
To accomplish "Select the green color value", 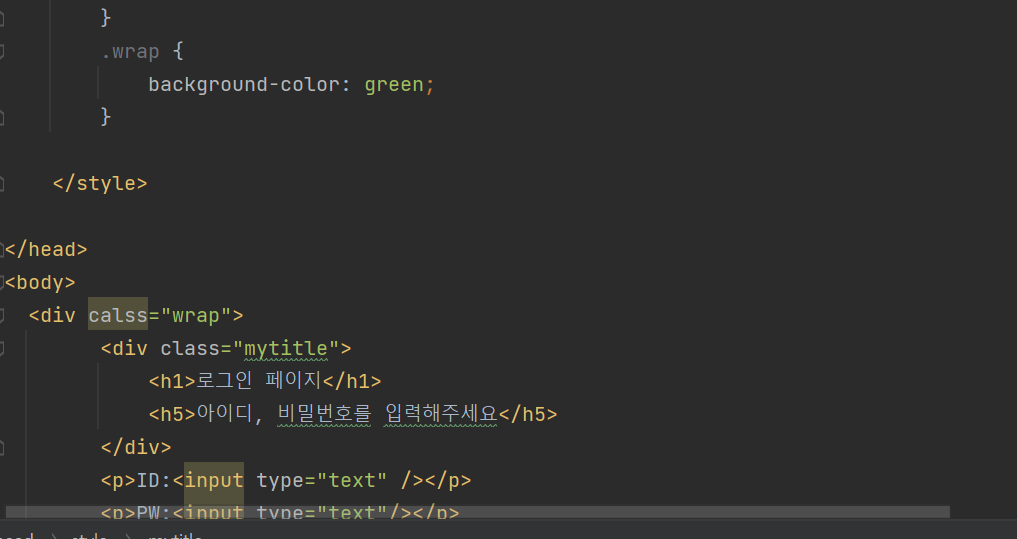I will [394, 84].
